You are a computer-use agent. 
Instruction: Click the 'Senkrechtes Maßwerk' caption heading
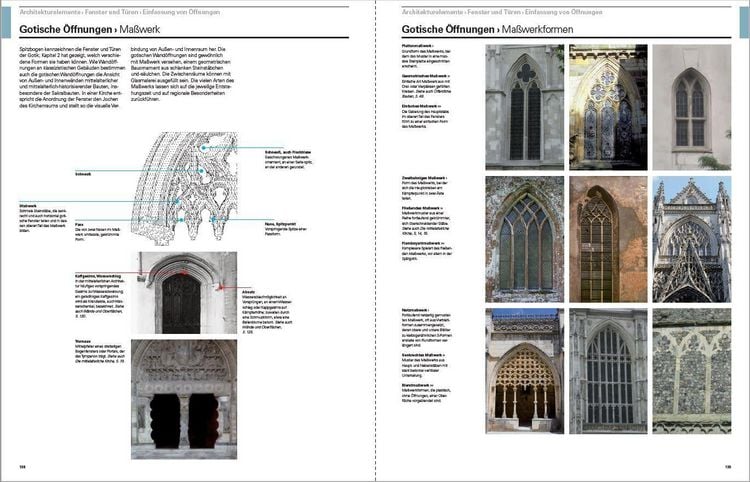point(423,355)
